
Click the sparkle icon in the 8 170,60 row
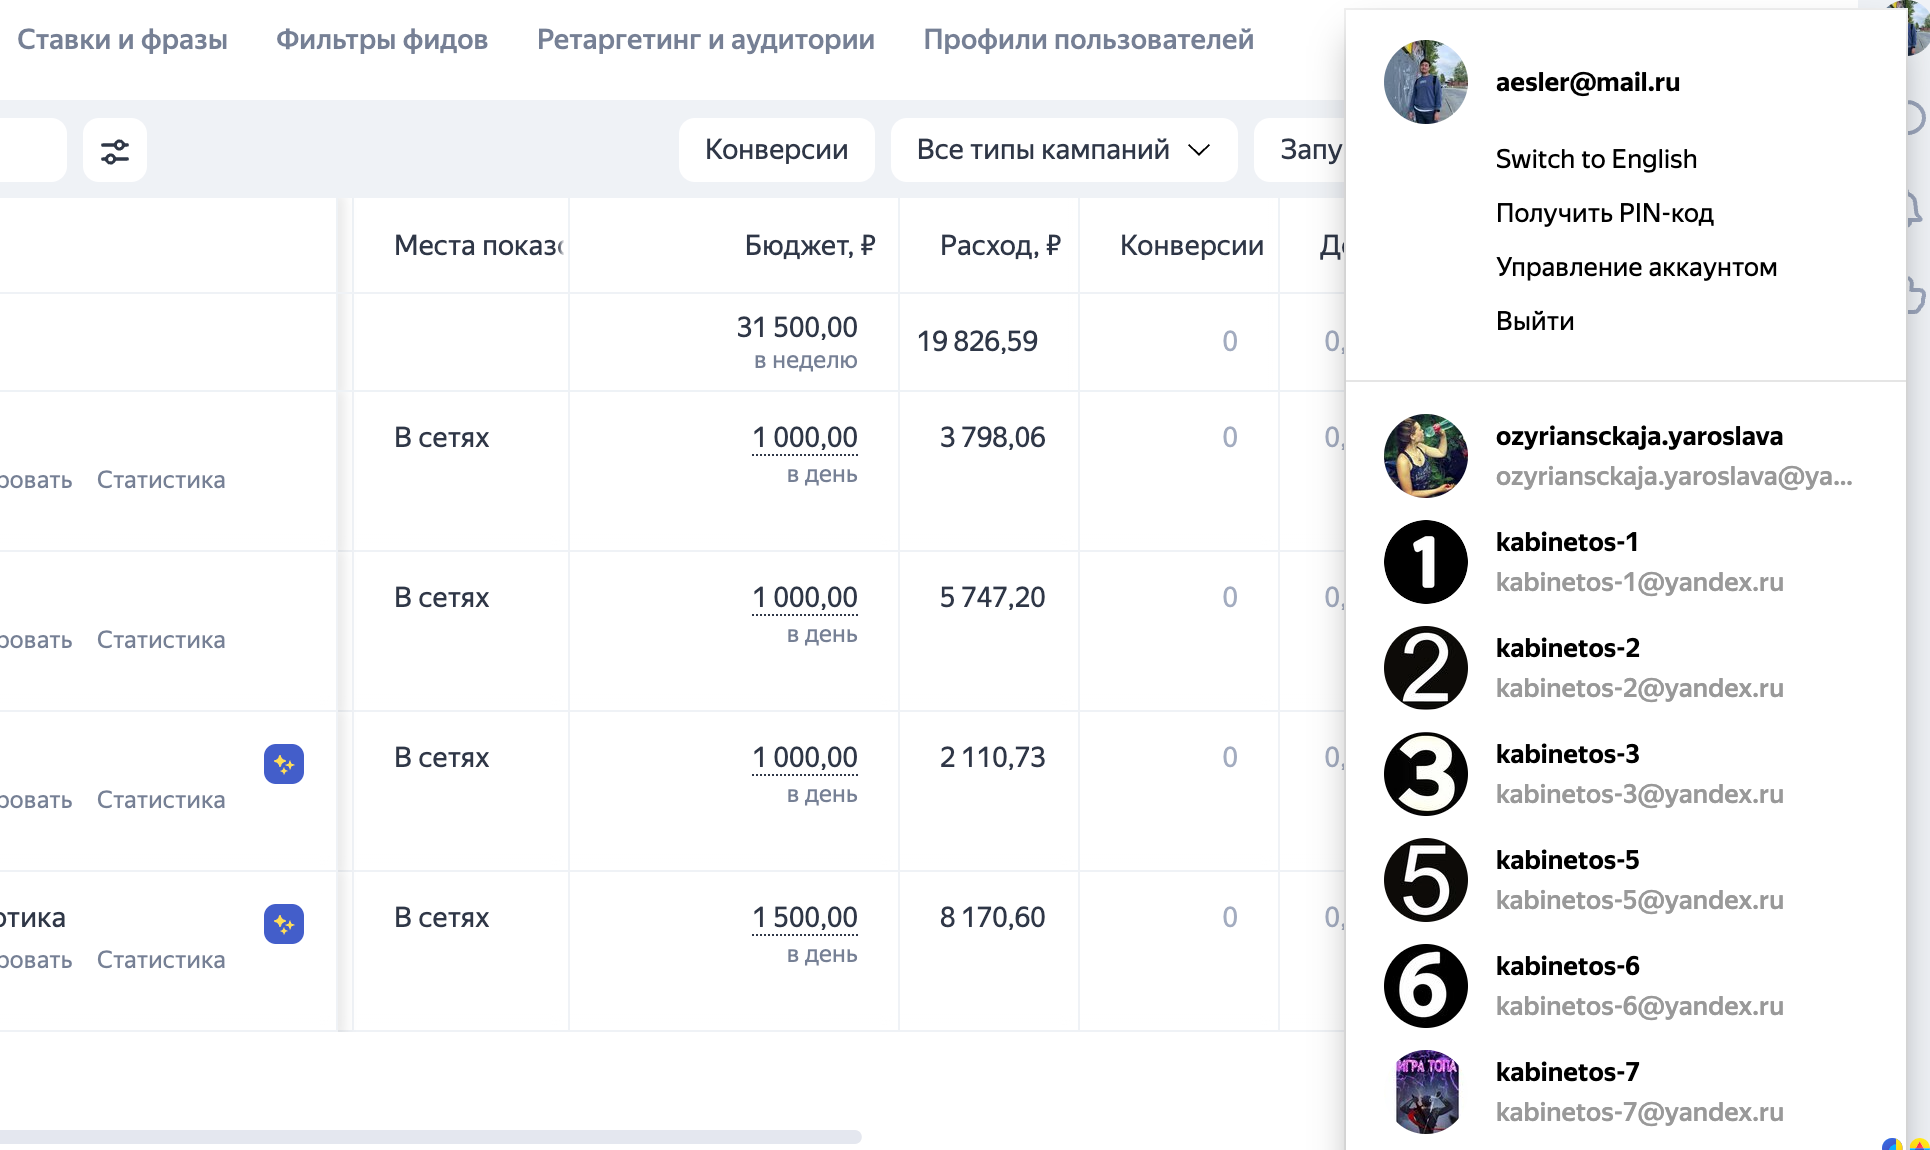point(284,924)
